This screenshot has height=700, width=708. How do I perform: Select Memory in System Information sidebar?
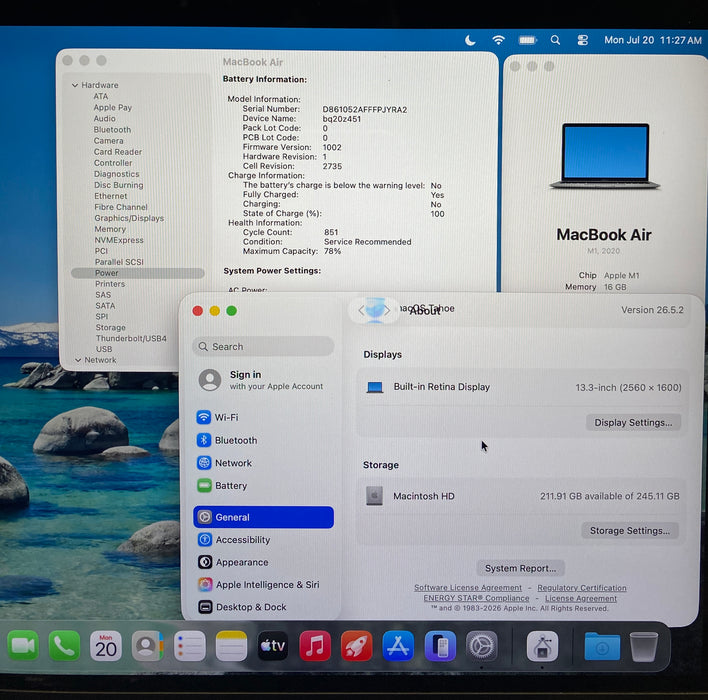110,229
